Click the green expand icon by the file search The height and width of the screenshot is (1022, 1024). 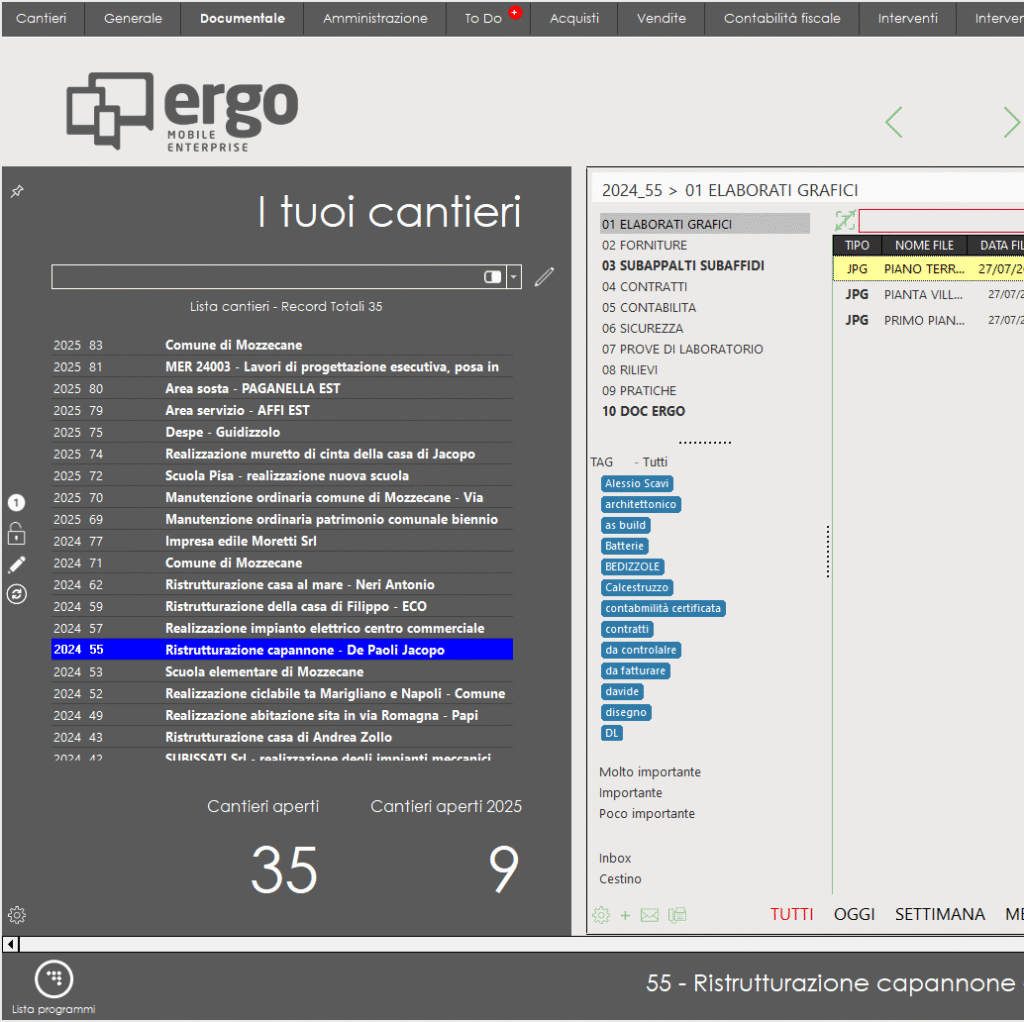coord(845,221)
